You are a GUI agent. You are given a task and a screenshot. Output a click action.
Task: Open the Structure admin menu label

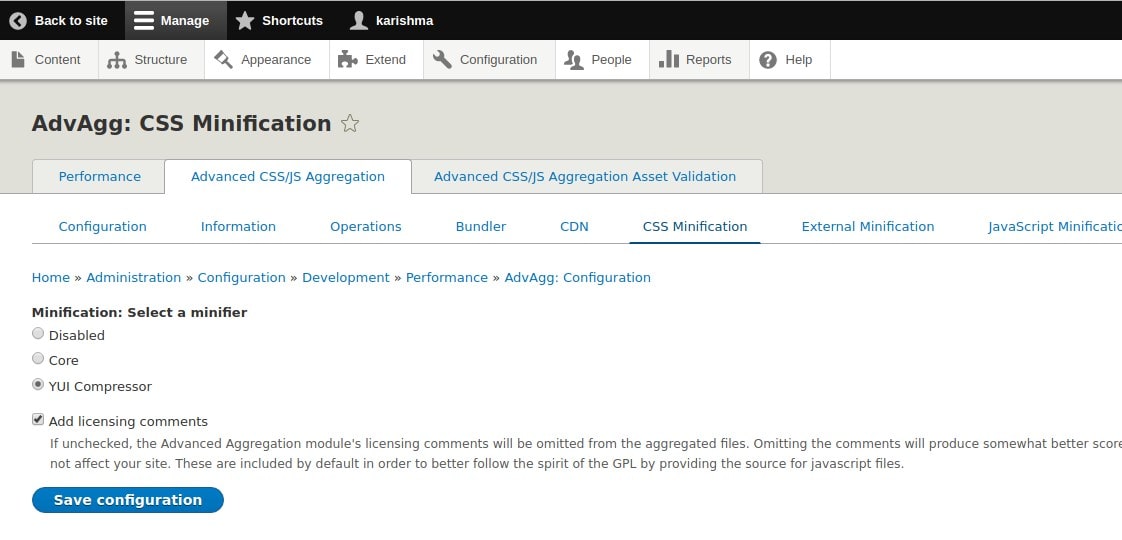pos(161,60)
